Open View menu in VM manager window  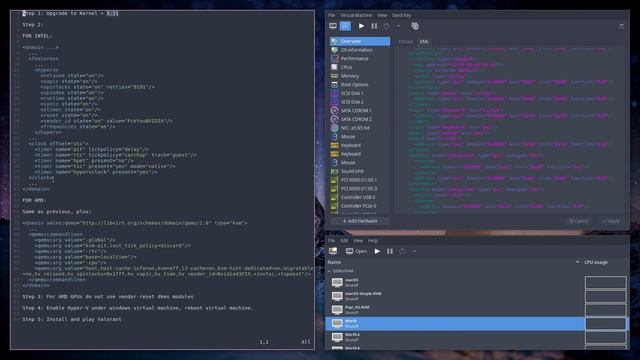coord(358,240)
